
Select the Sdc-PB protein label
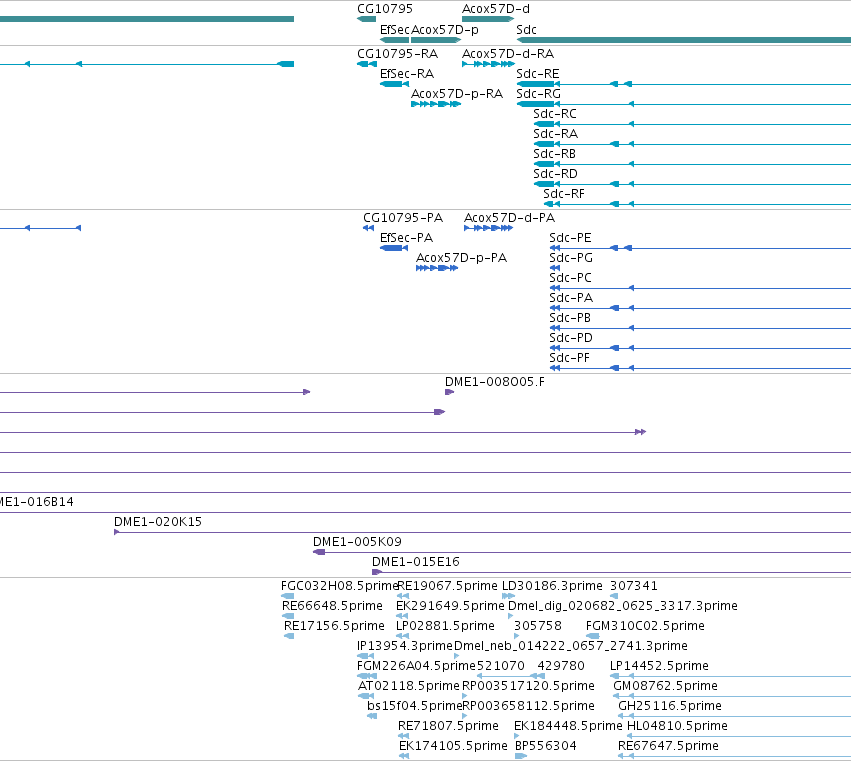point(570,318)
